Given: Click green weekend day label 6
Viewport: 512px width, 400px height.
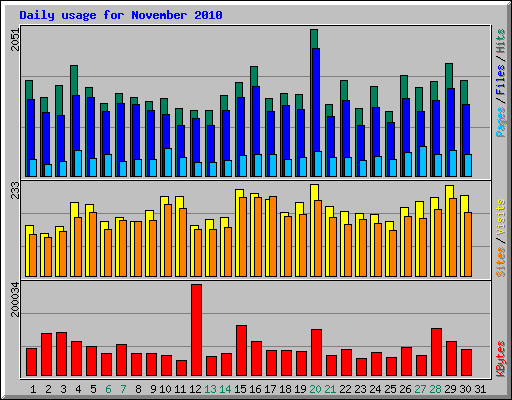Looking at the screenshot, I should [x=108, y=389].
